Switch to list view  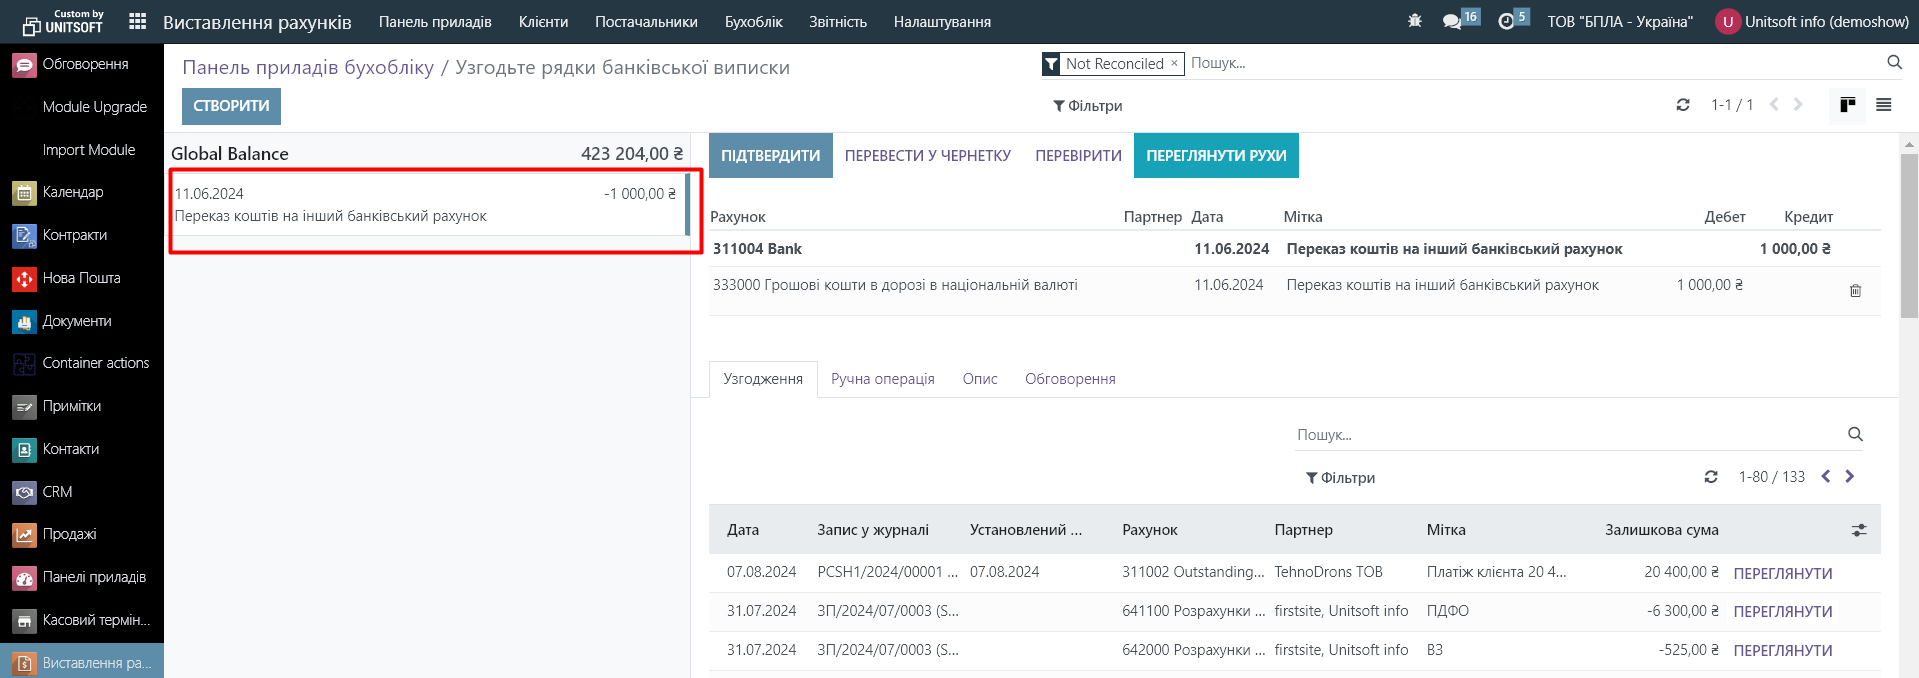1884,105
